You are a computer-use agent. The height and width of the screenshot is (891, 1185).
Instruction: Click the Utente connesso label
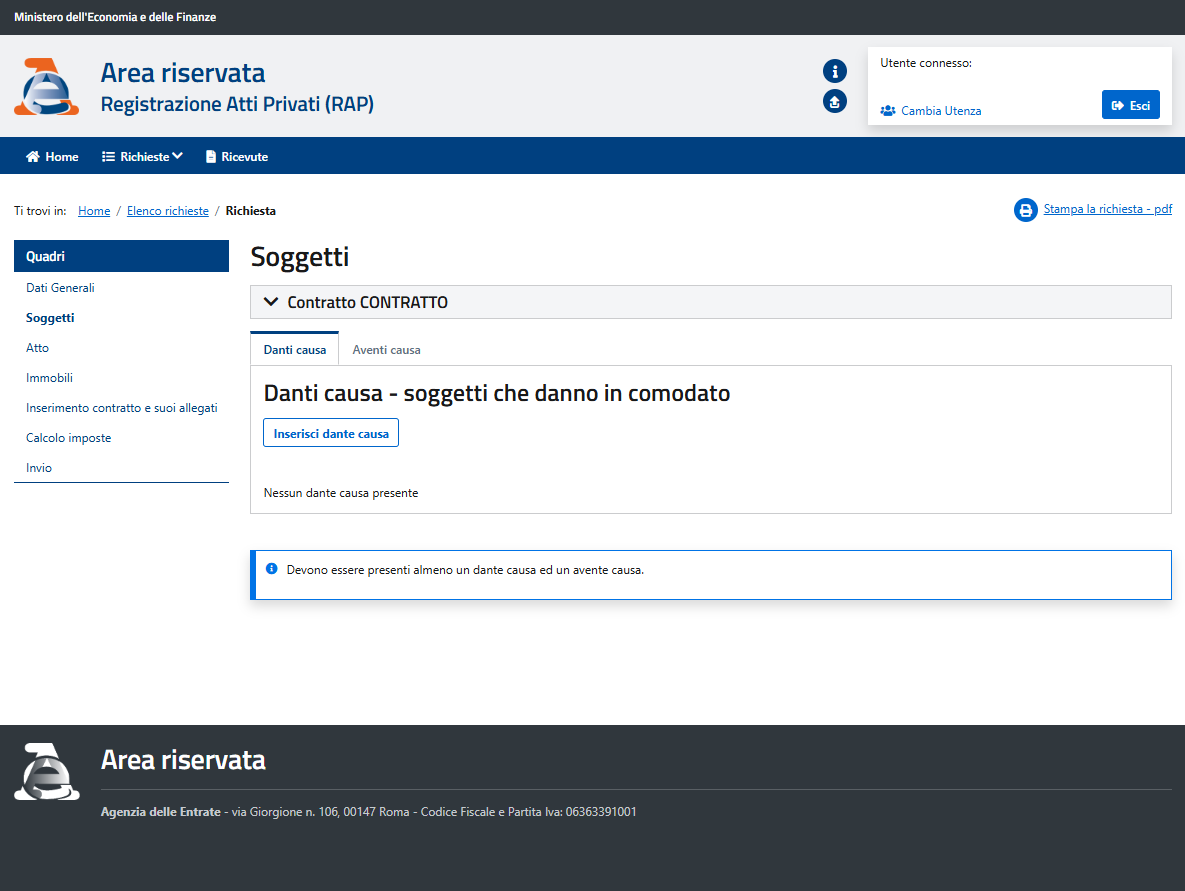[x=926, y=63]
